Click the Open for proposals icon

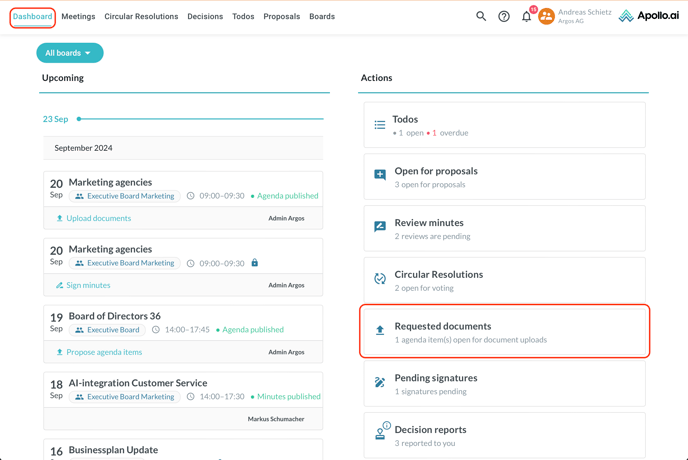point(380,175)
